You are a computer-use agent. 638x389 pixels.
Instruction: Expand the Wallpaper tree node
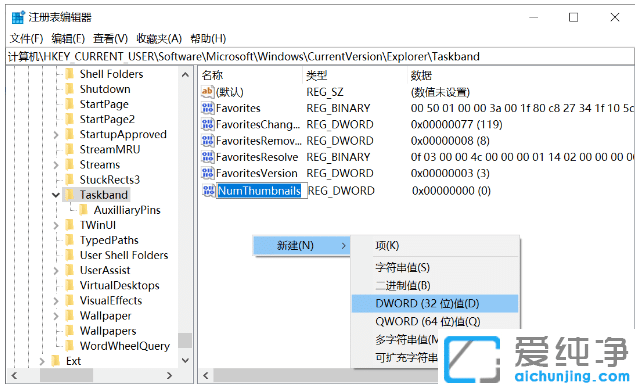point(56,316)
